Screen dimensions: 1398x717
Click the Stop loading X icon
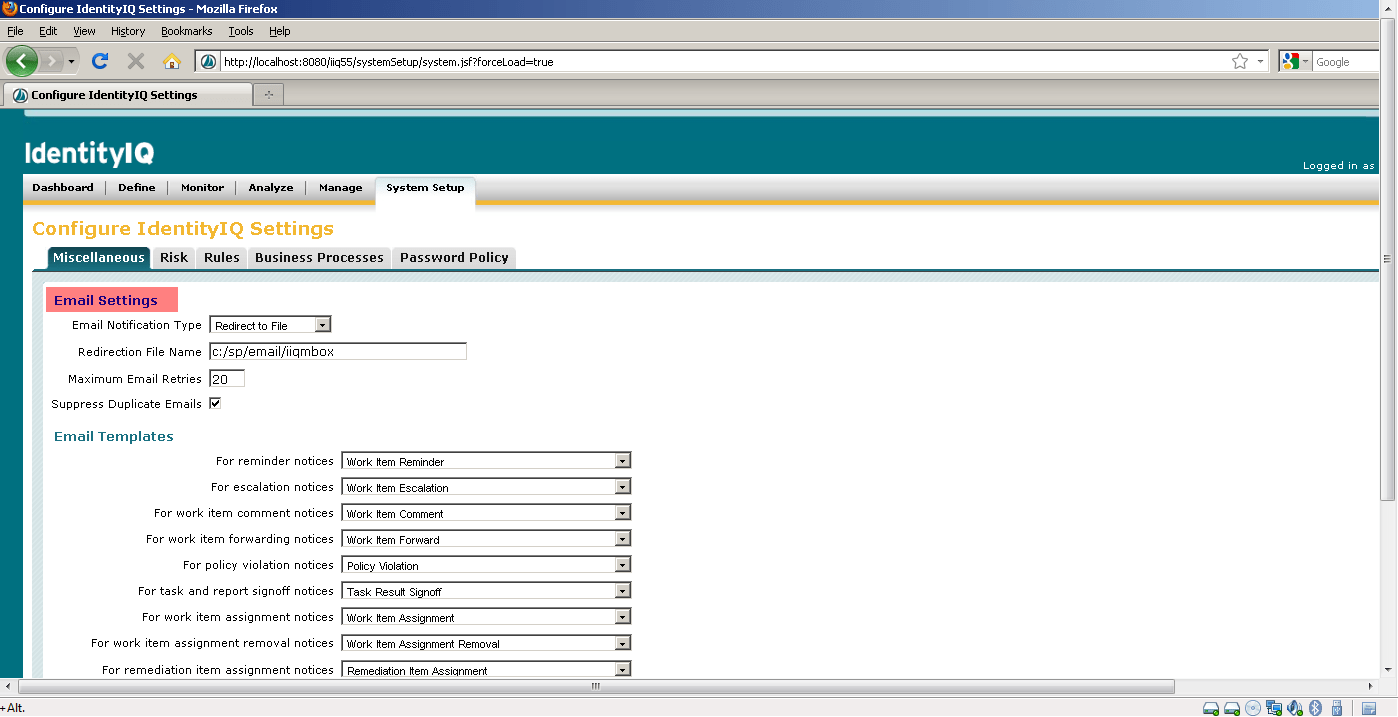[x=136, y=61]
